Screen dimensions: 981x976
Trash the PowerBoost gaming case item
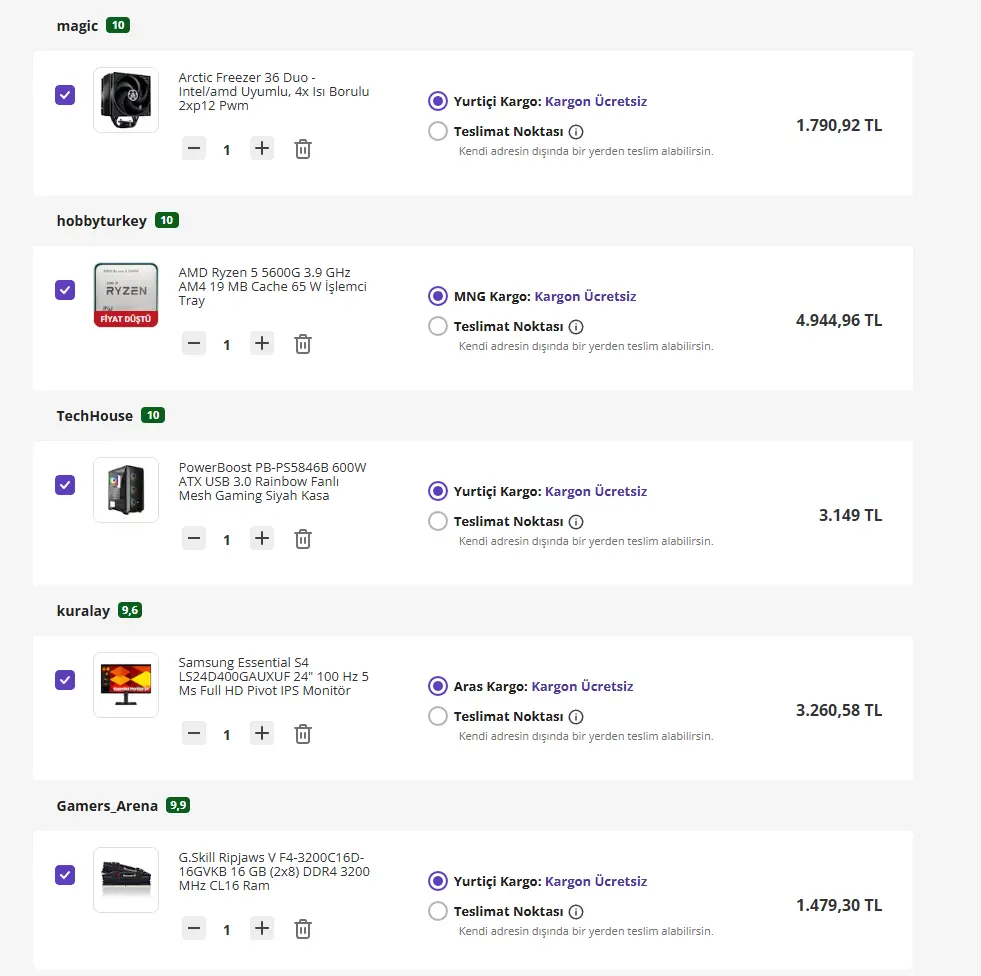303,539
